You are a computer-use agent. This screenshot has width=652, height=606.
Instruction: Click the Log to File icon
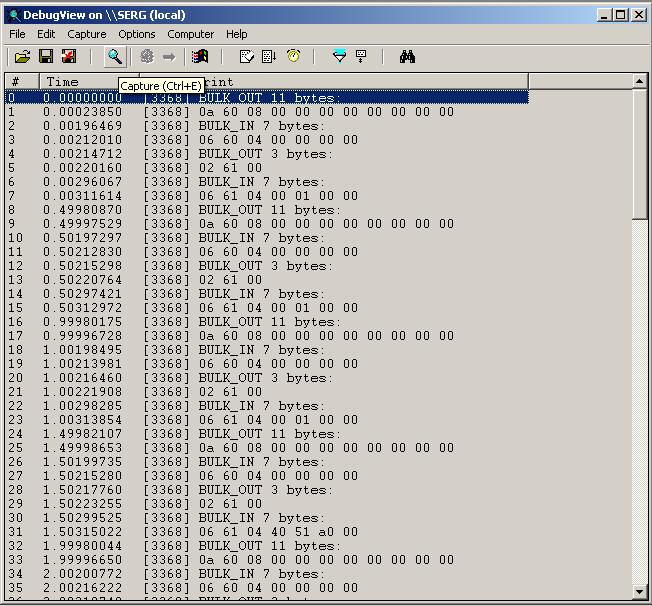(x=69, y=57)
